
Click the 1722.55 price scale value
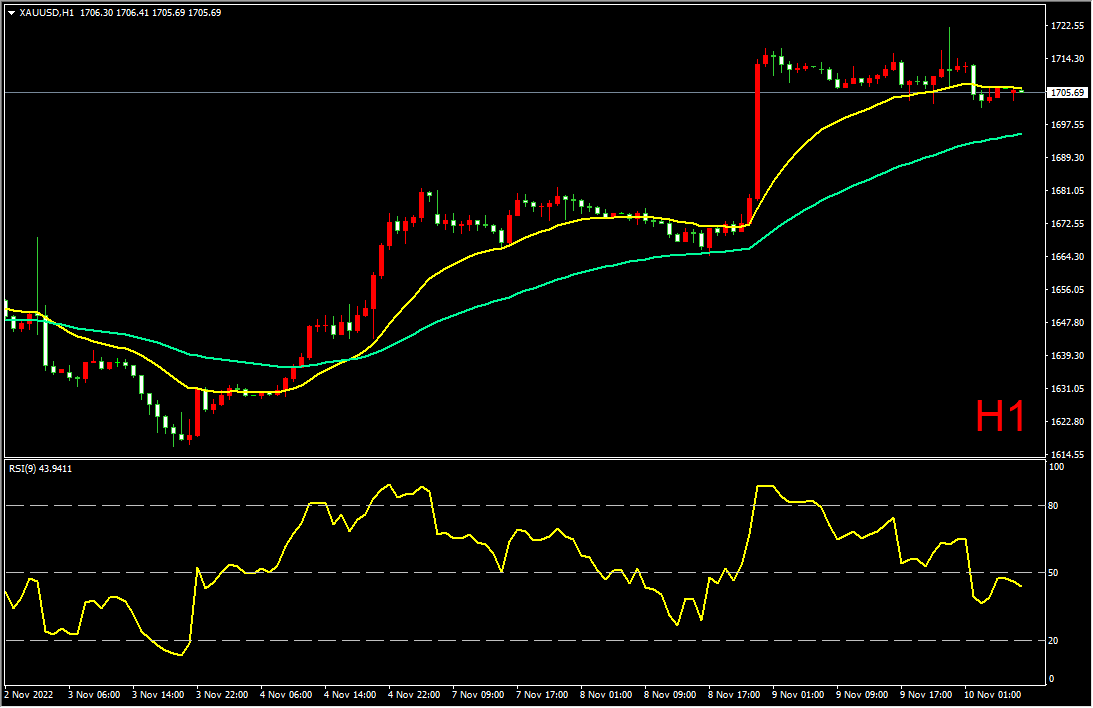click(x=1067, y=26)
